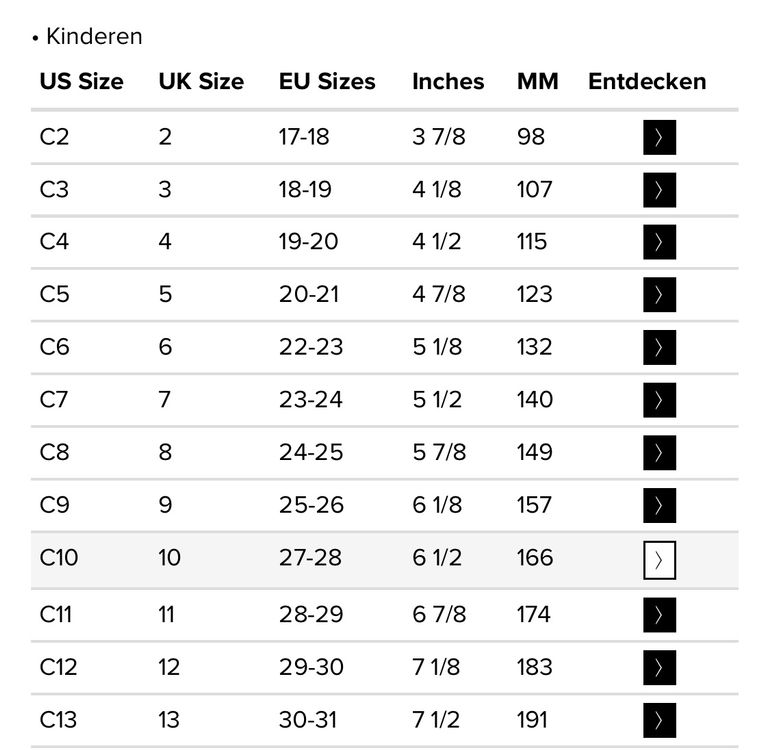
Task: Click the Kinderen section heading
Action: click(x=94, y=37)
